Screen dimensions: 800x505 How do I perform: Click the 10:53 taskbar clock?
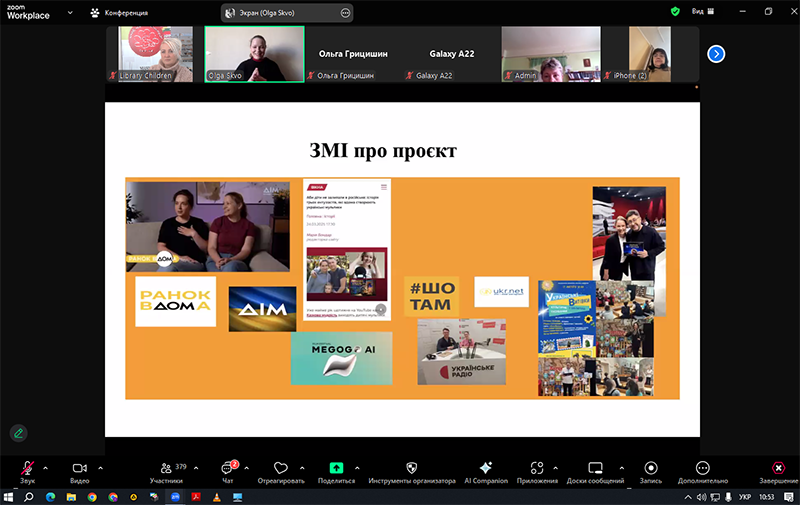766,497
